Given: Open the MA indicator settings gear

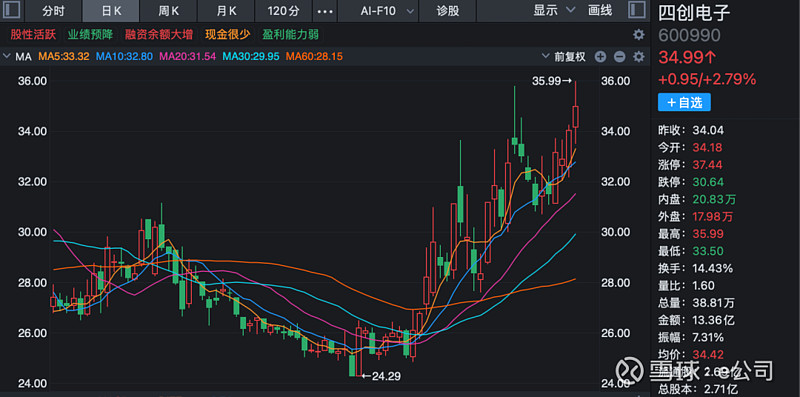Looking at the screenshot, I should pyautogui.click(x=638, y=57).
